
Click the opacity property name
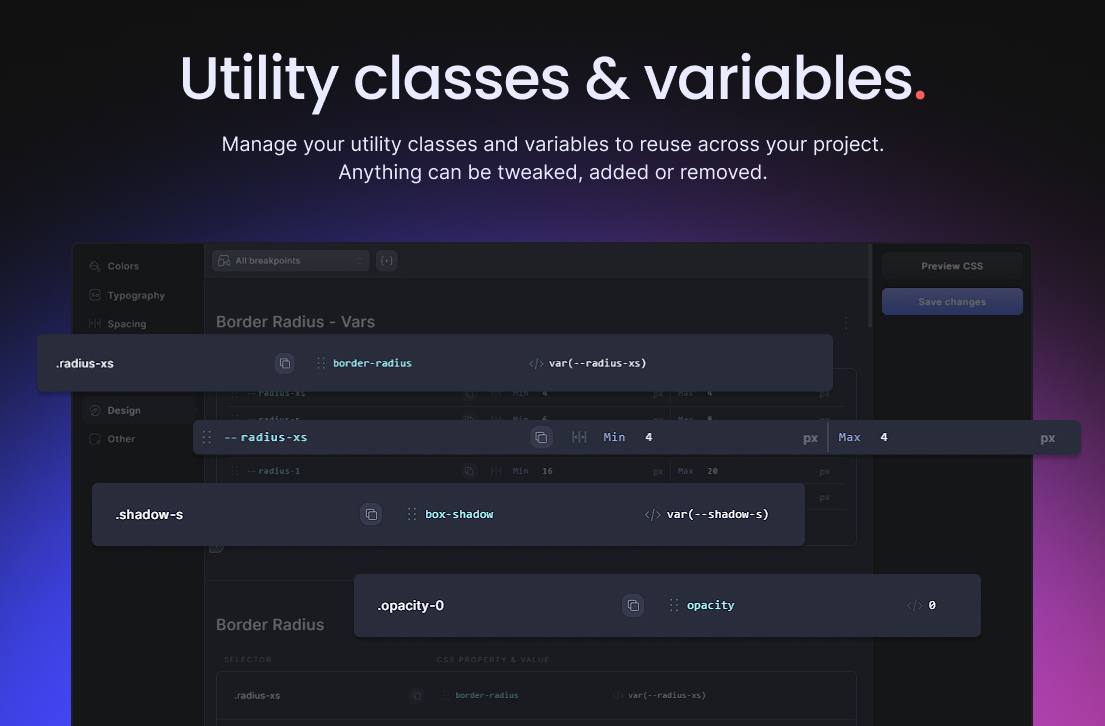click(710, 605)
